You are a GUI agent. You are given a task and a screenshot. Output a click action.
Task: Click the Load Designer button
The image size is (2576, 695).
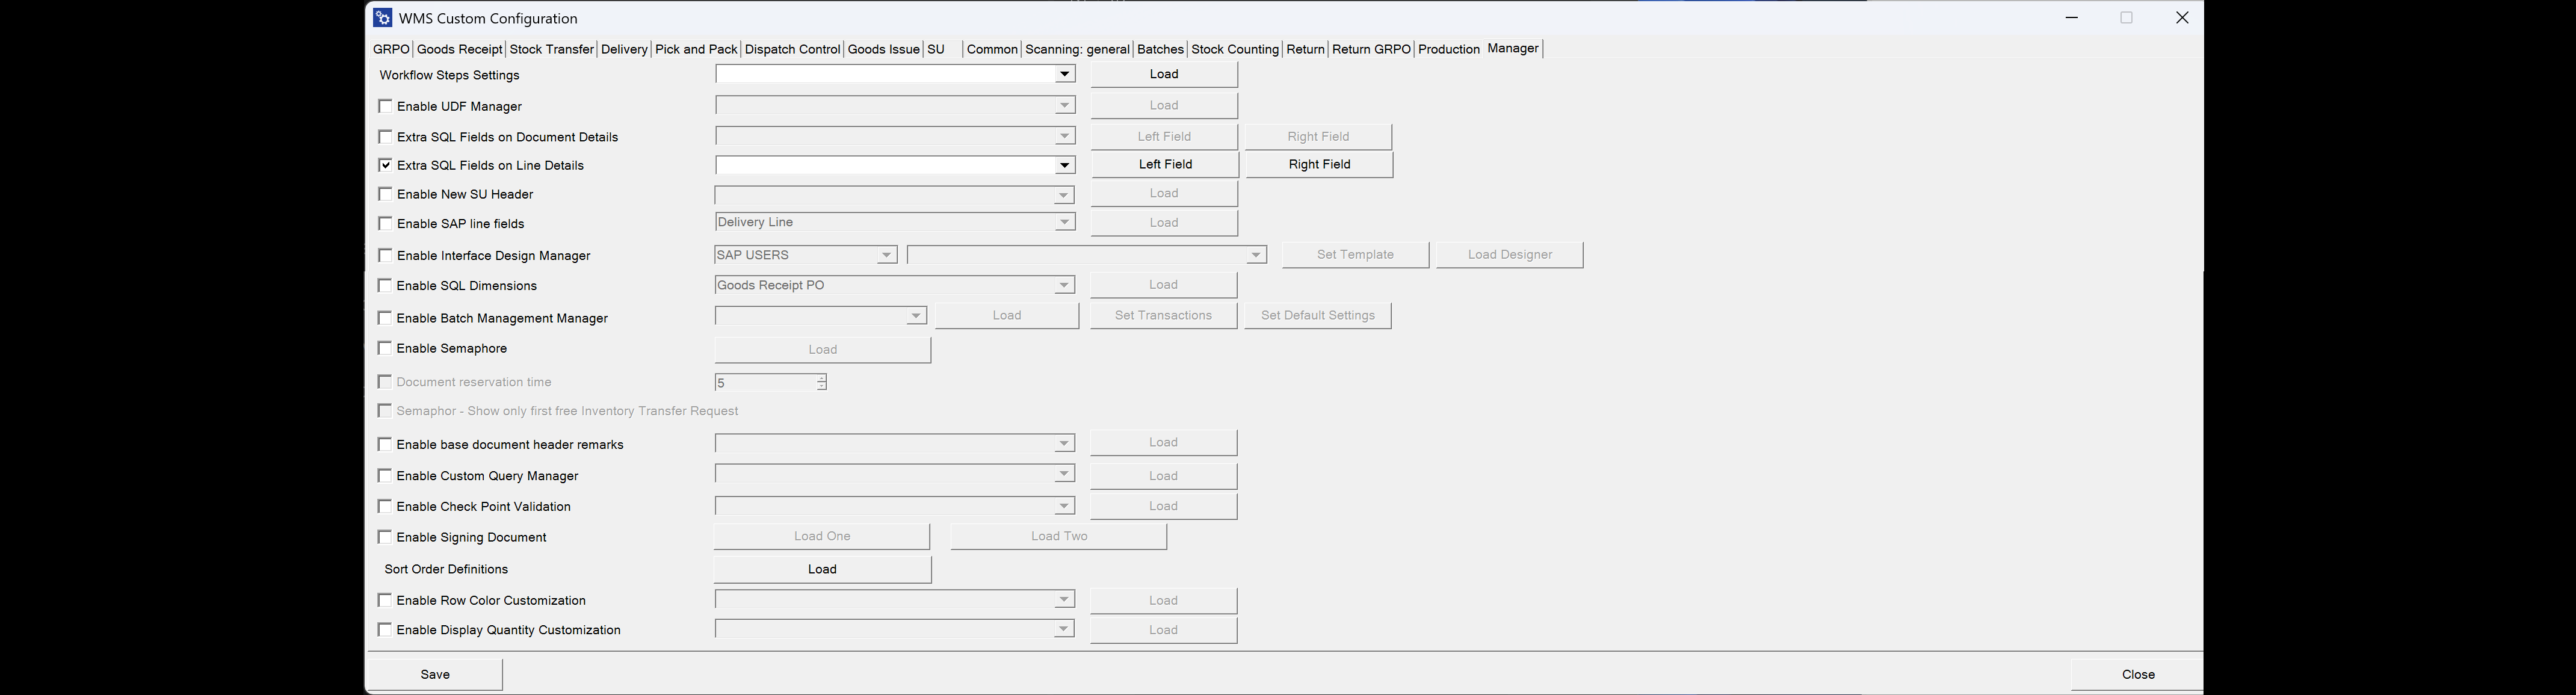(x=1510, y=255)
